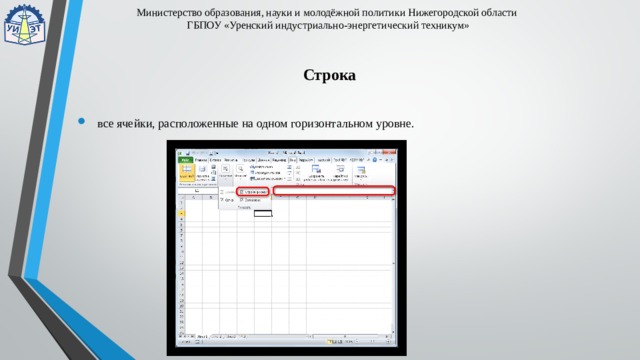Click into the formula bar input
640x360 pixels.
tap(333, 191)
